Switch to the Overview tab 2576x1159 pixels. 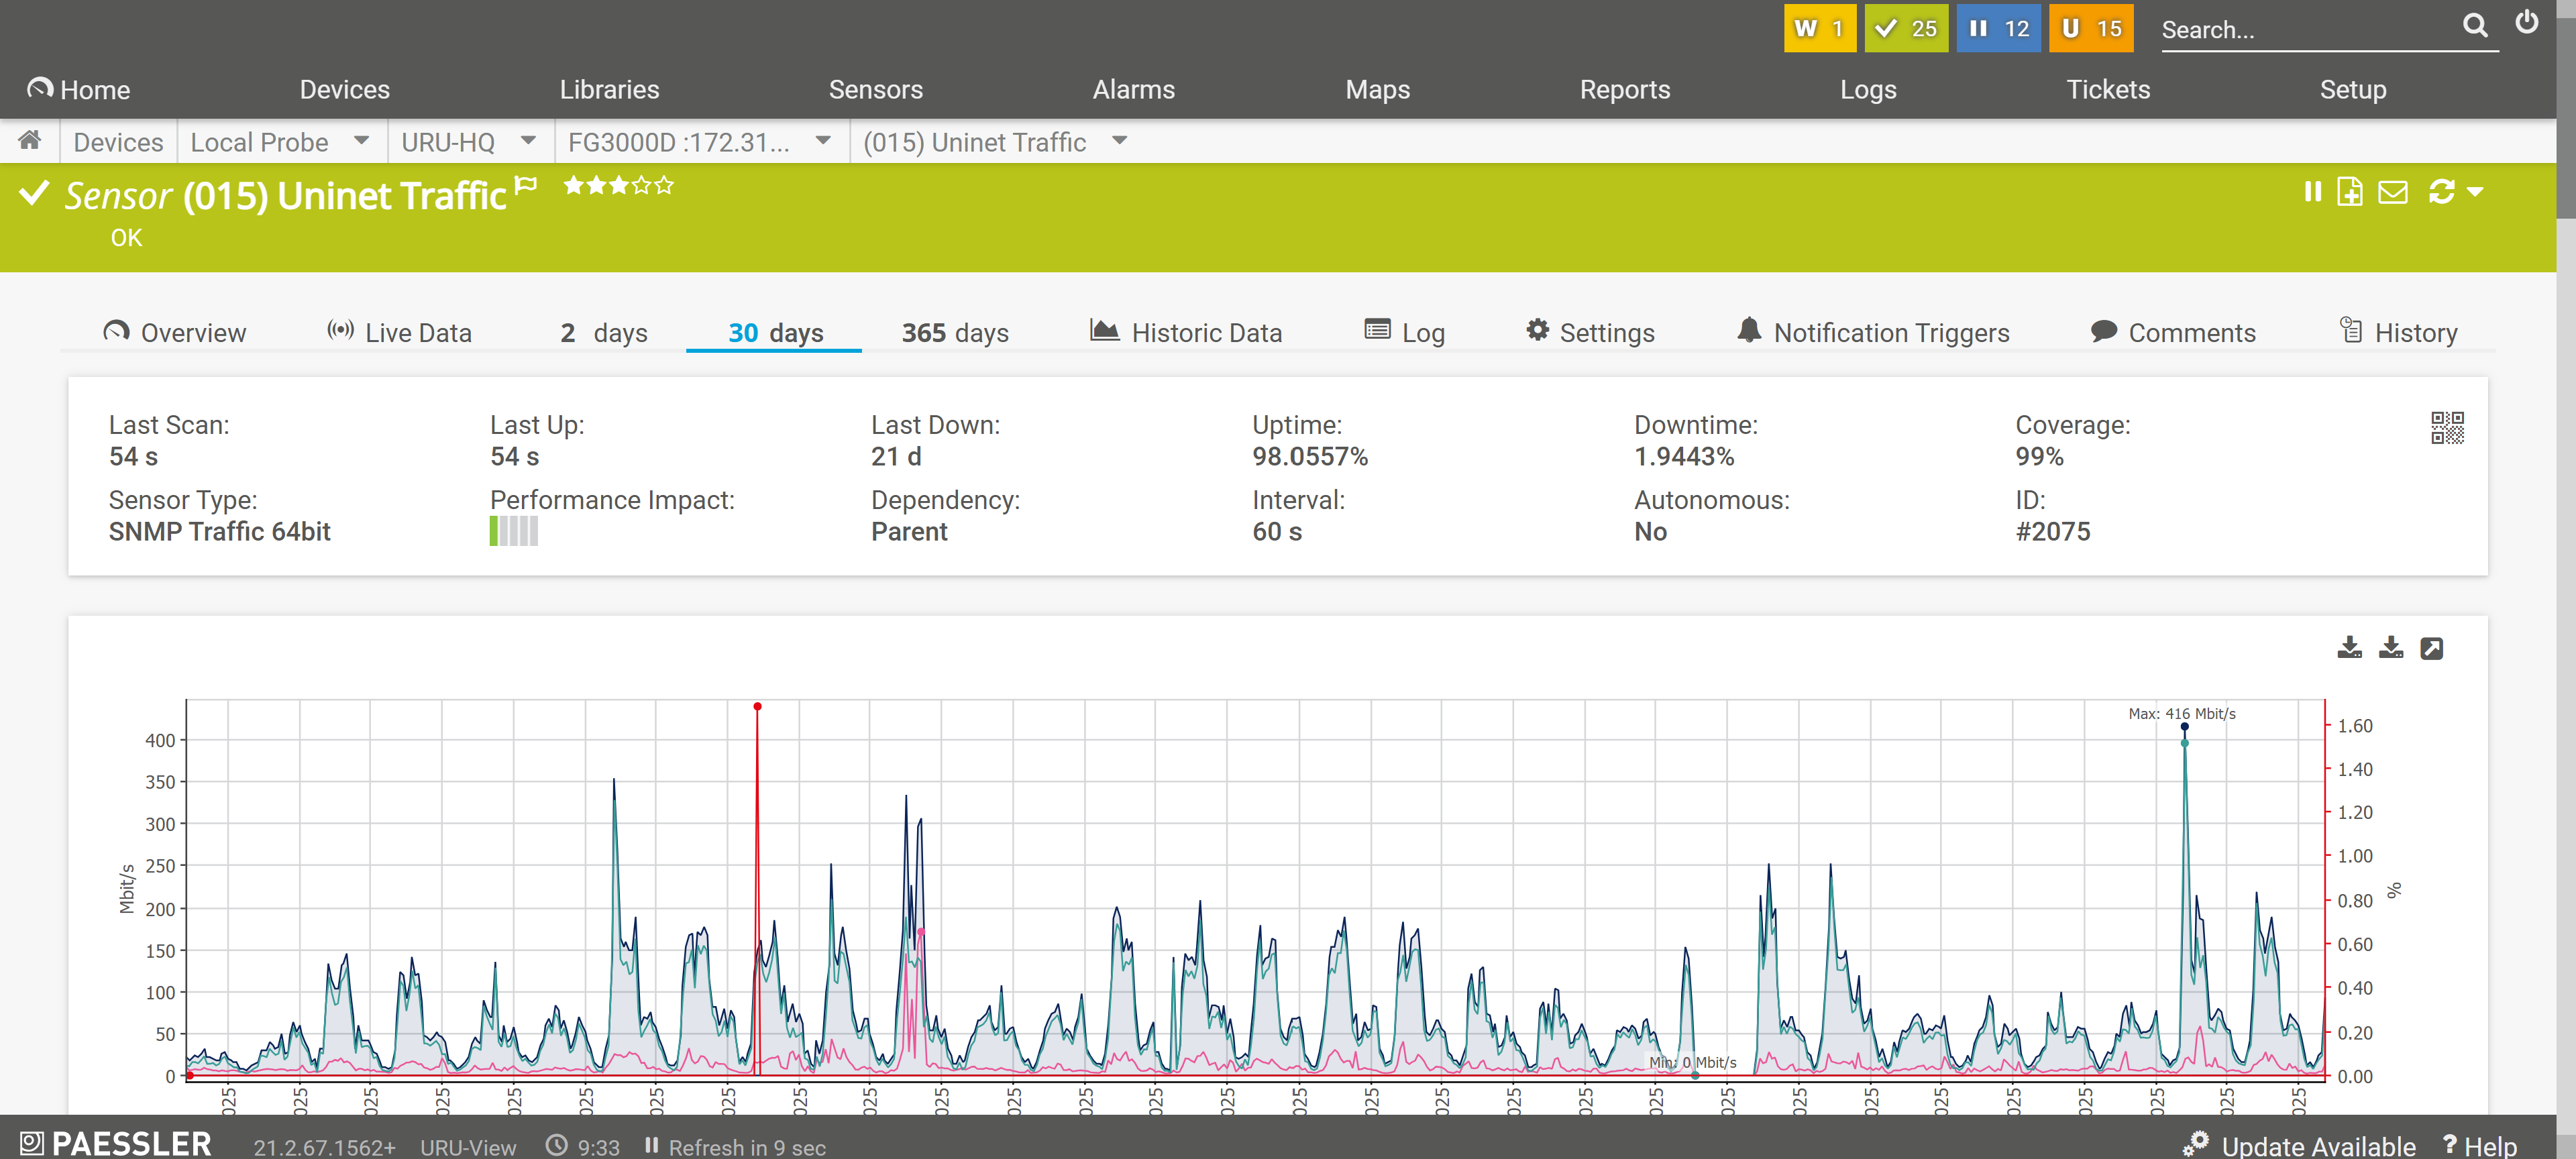point(174,332)
